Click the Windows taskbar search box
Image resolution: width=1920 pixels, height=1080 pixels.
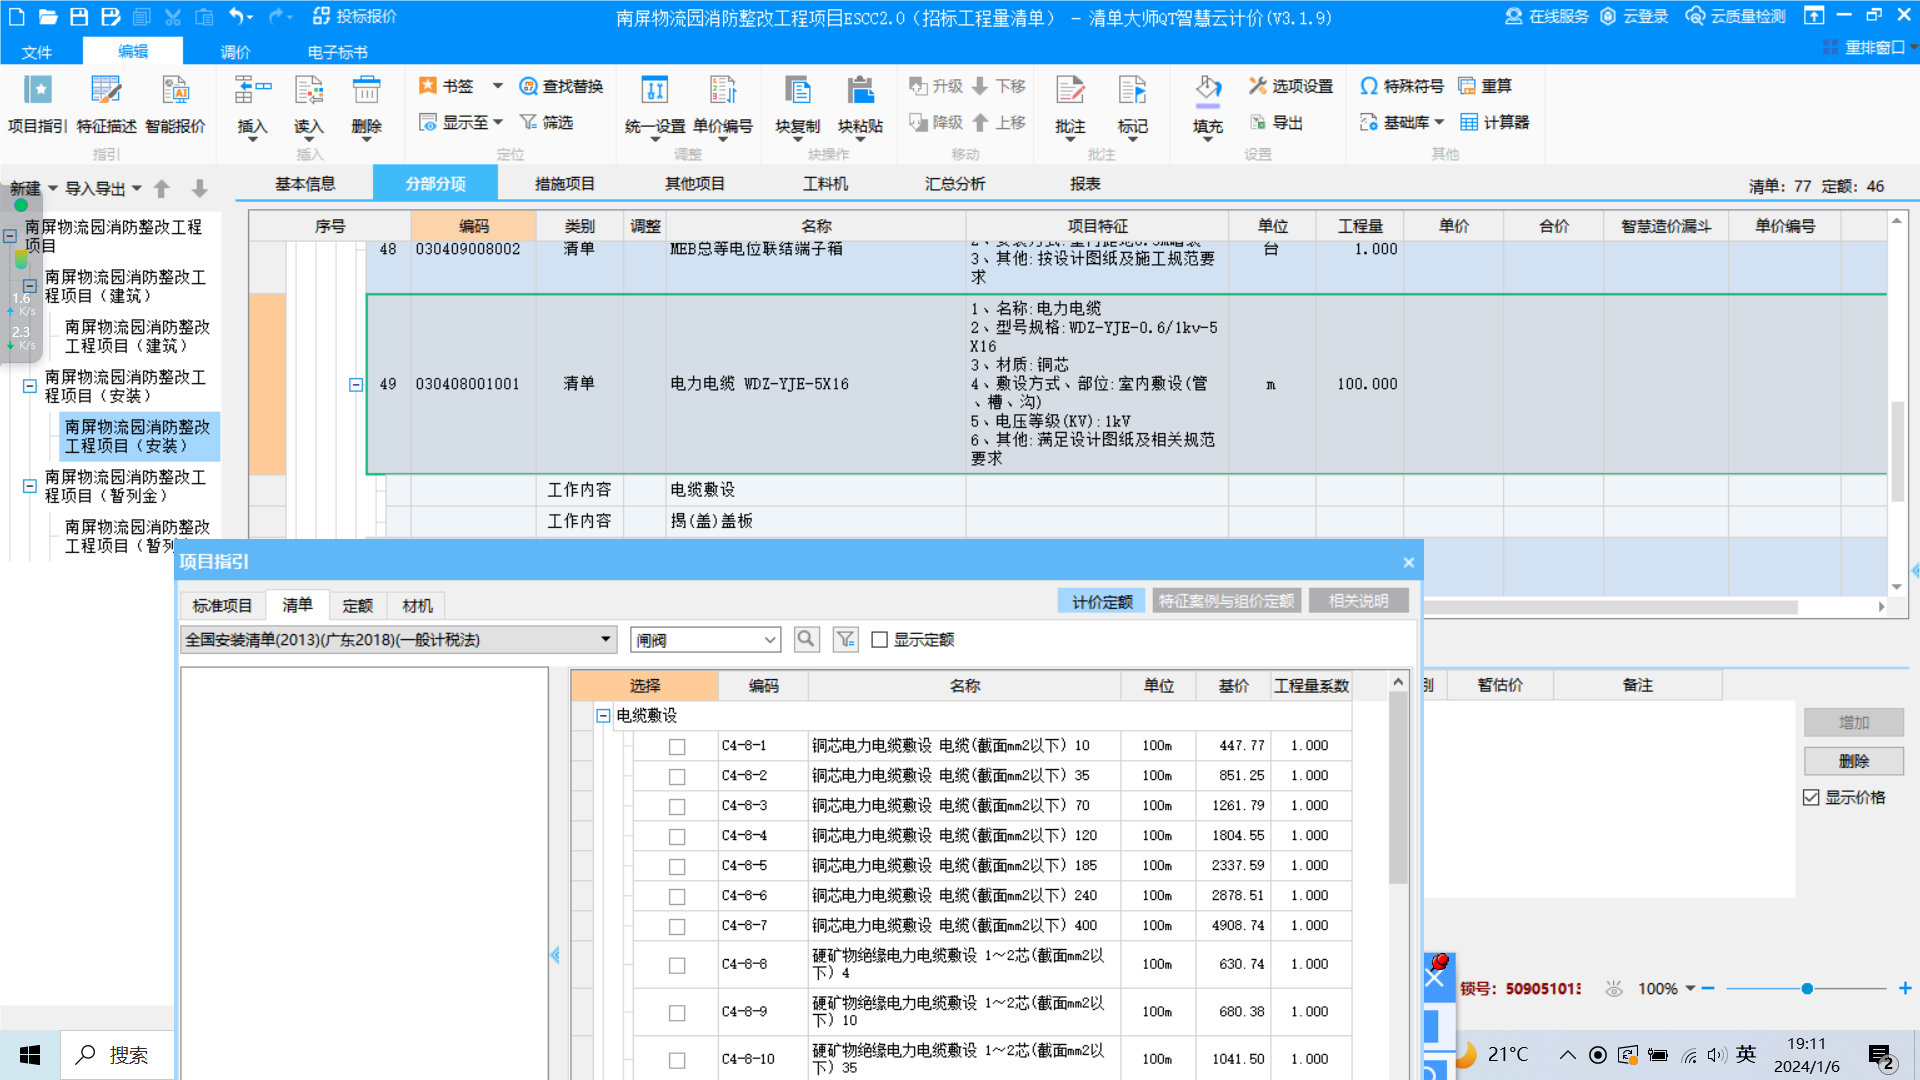[117, 1055]
